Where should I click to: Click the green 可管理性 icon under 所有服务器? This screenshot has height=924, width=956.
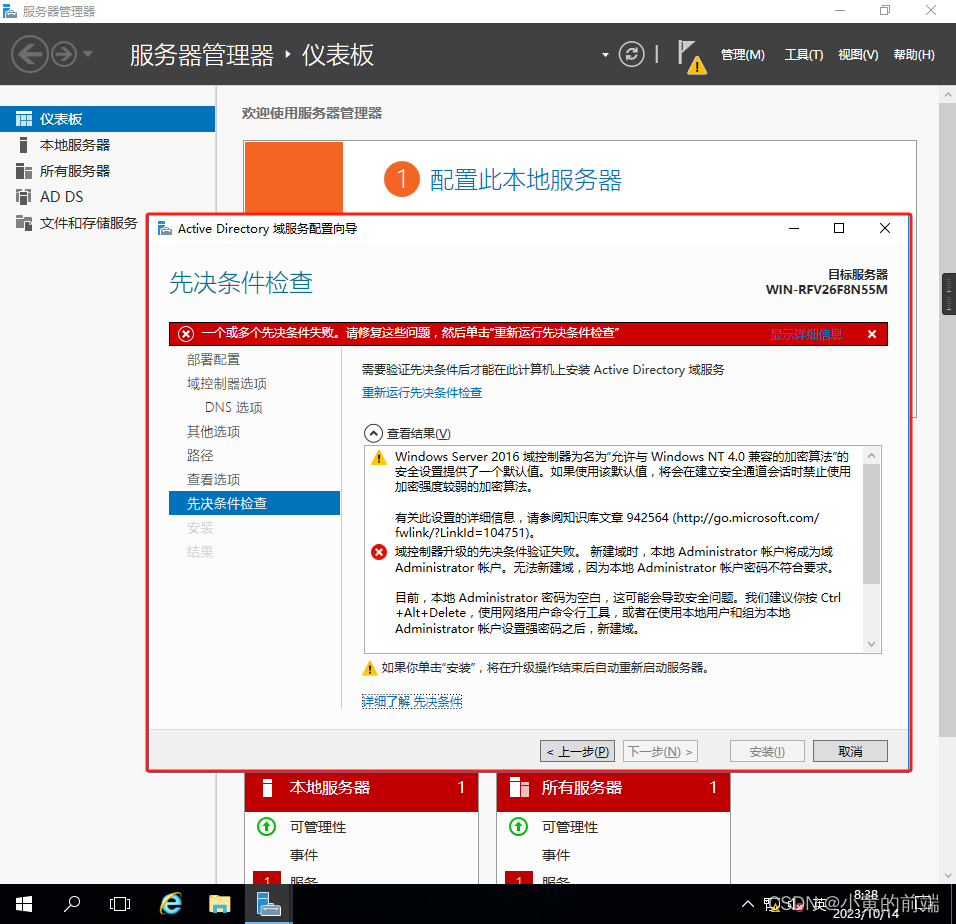pos(518,826)
